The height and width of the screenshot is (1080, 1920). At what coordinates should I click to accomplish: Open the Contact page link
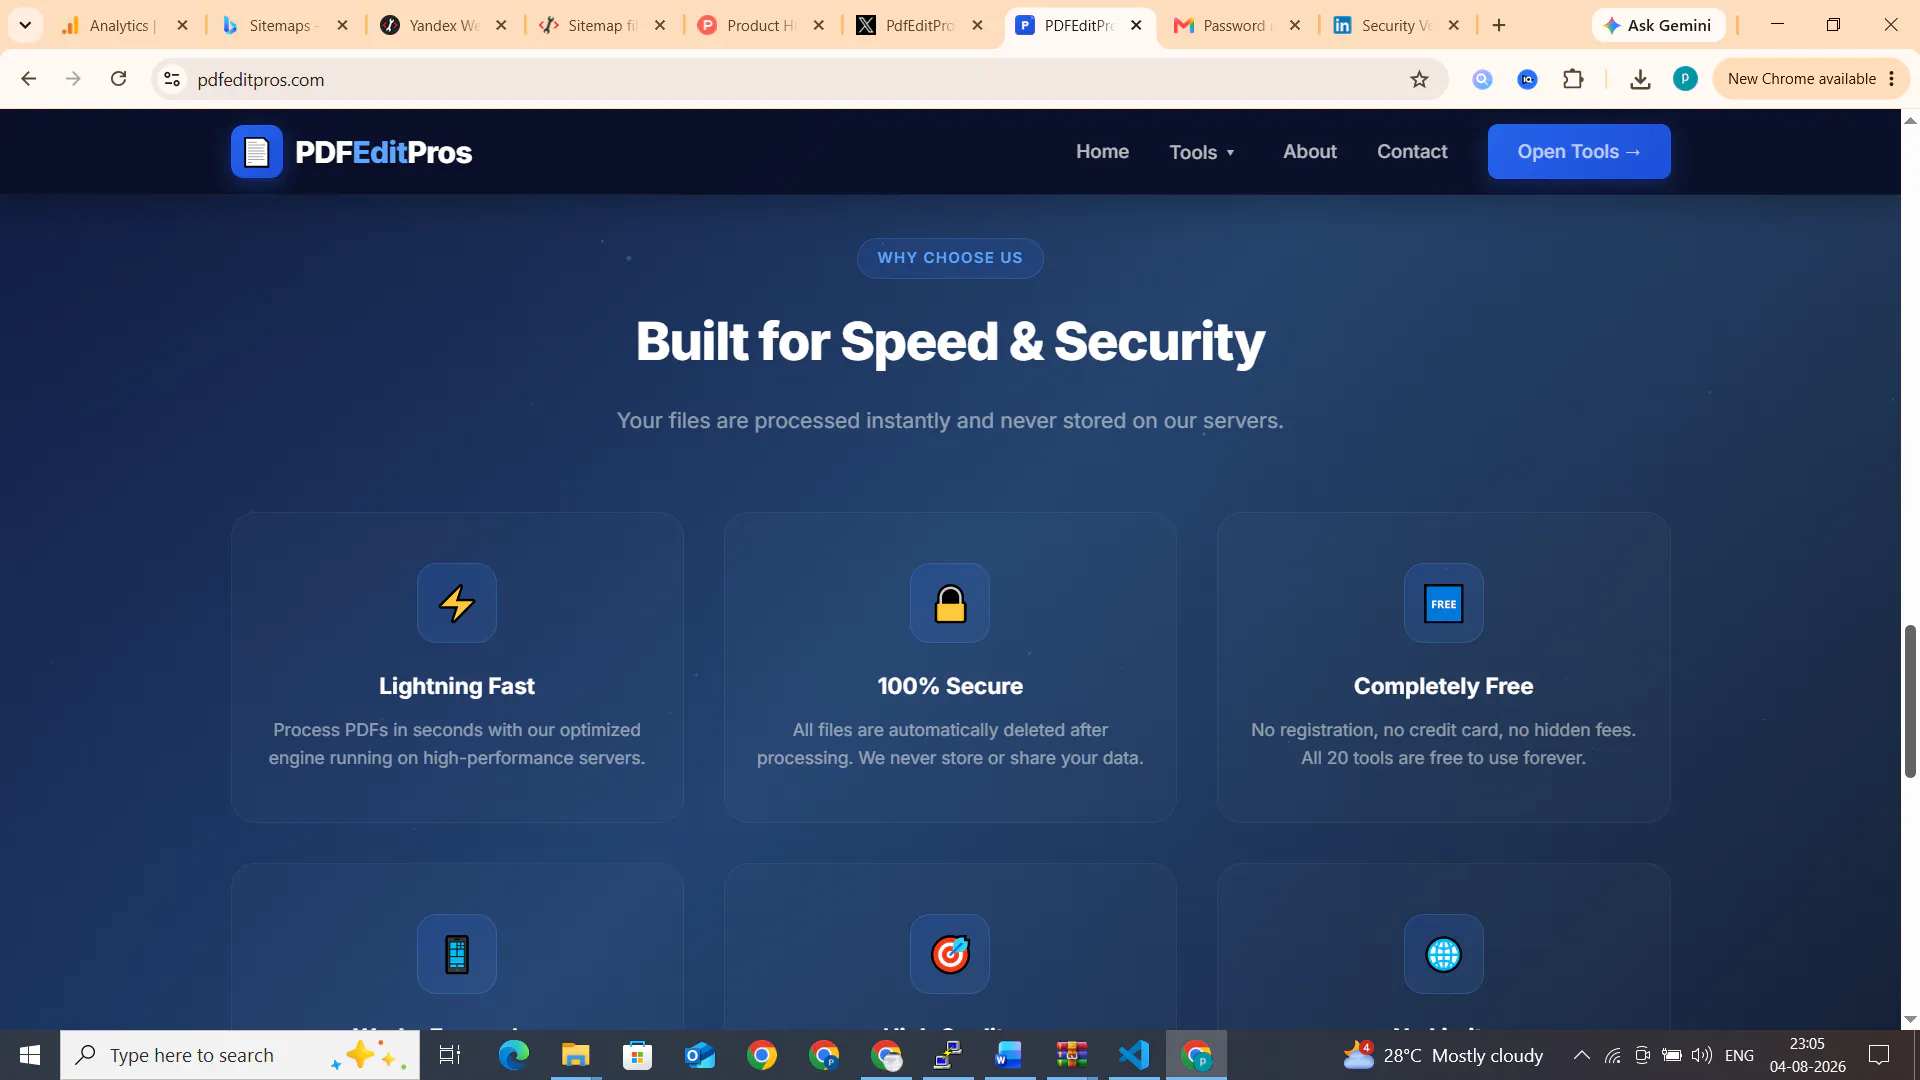click(1412, 151)
